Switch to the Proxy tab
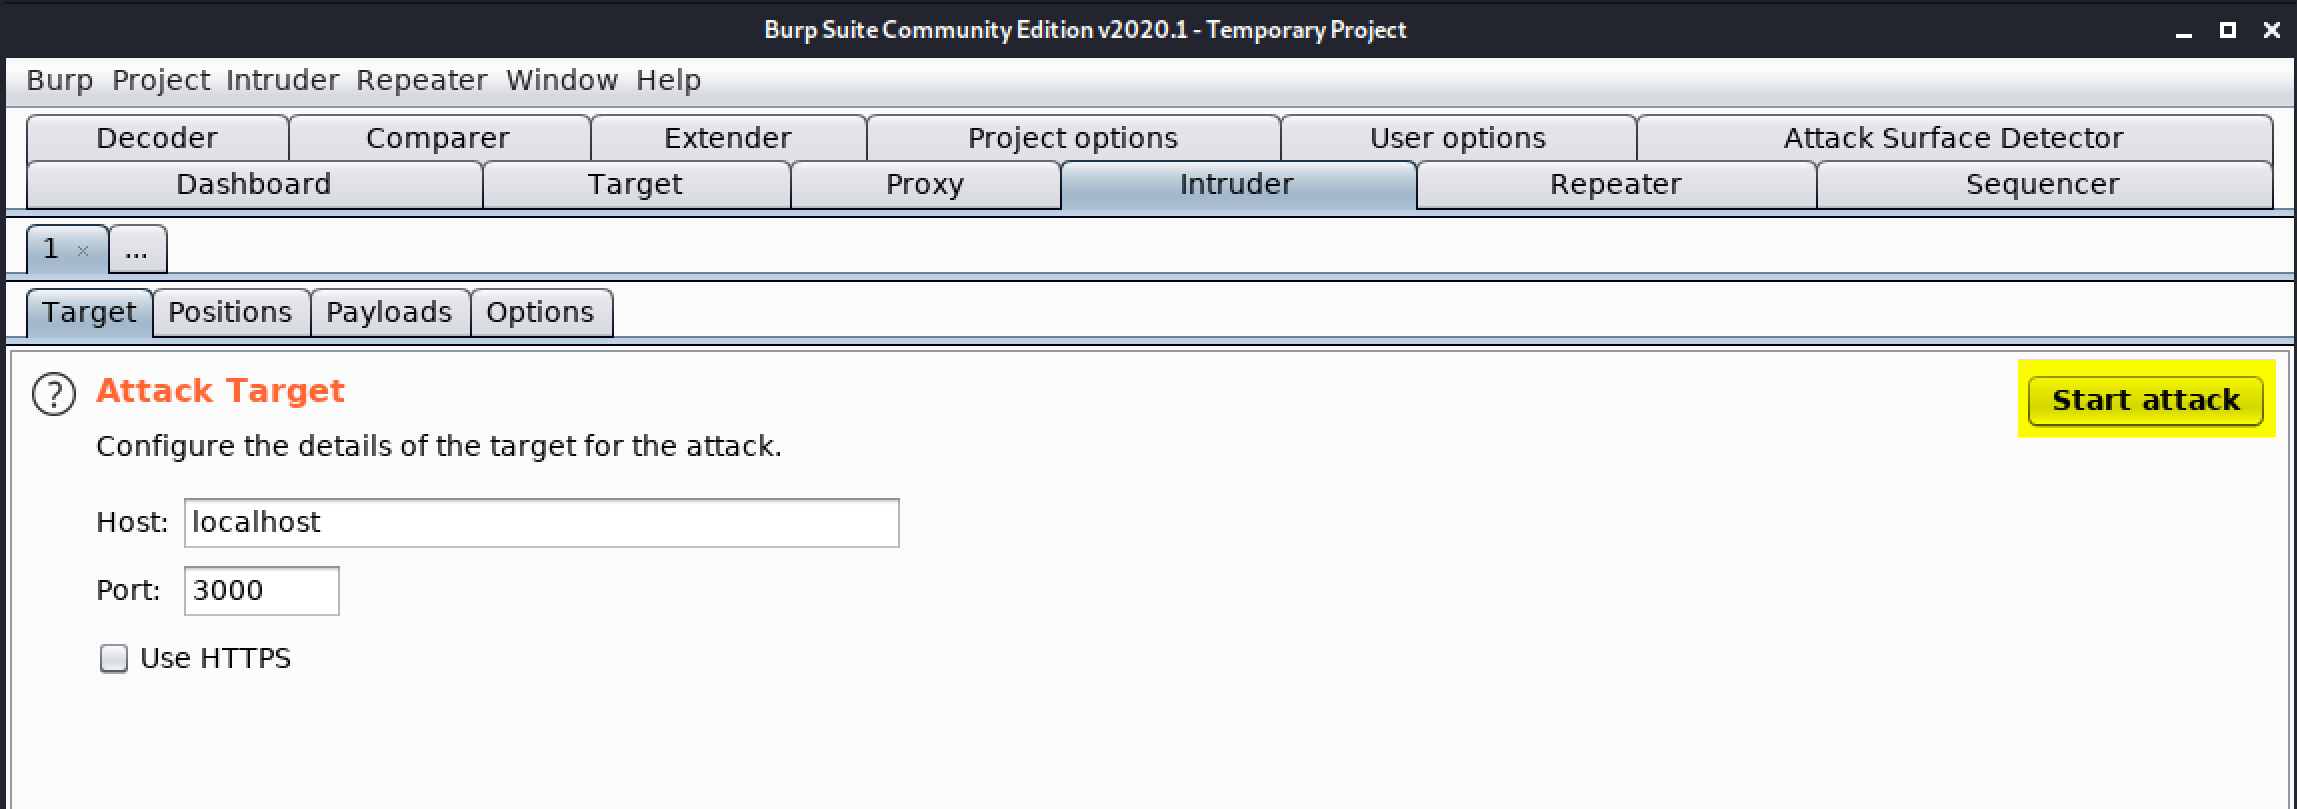Viewport: 2297px width, 809px height. tap(925, 185)
